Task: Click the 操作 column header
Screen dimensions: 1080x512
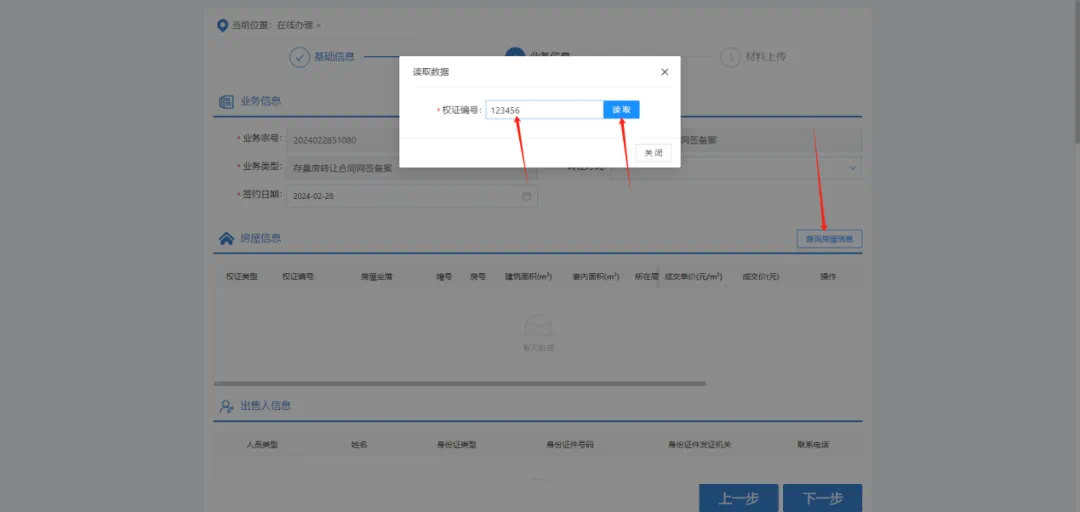Action: [828, 276]
